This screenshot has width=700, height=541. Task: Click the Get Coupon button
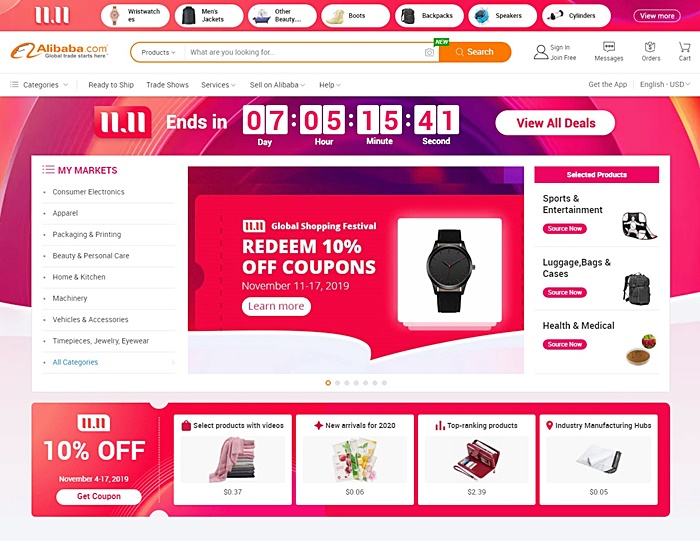(x=99, y=496)
